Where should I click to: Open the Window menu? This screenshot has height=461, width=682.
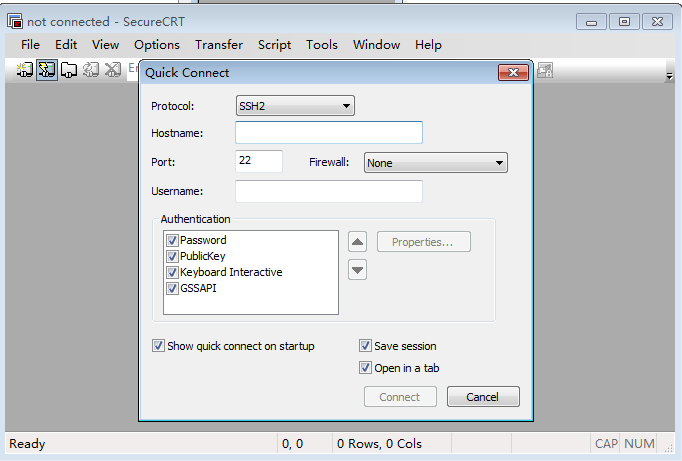(376, 45)
